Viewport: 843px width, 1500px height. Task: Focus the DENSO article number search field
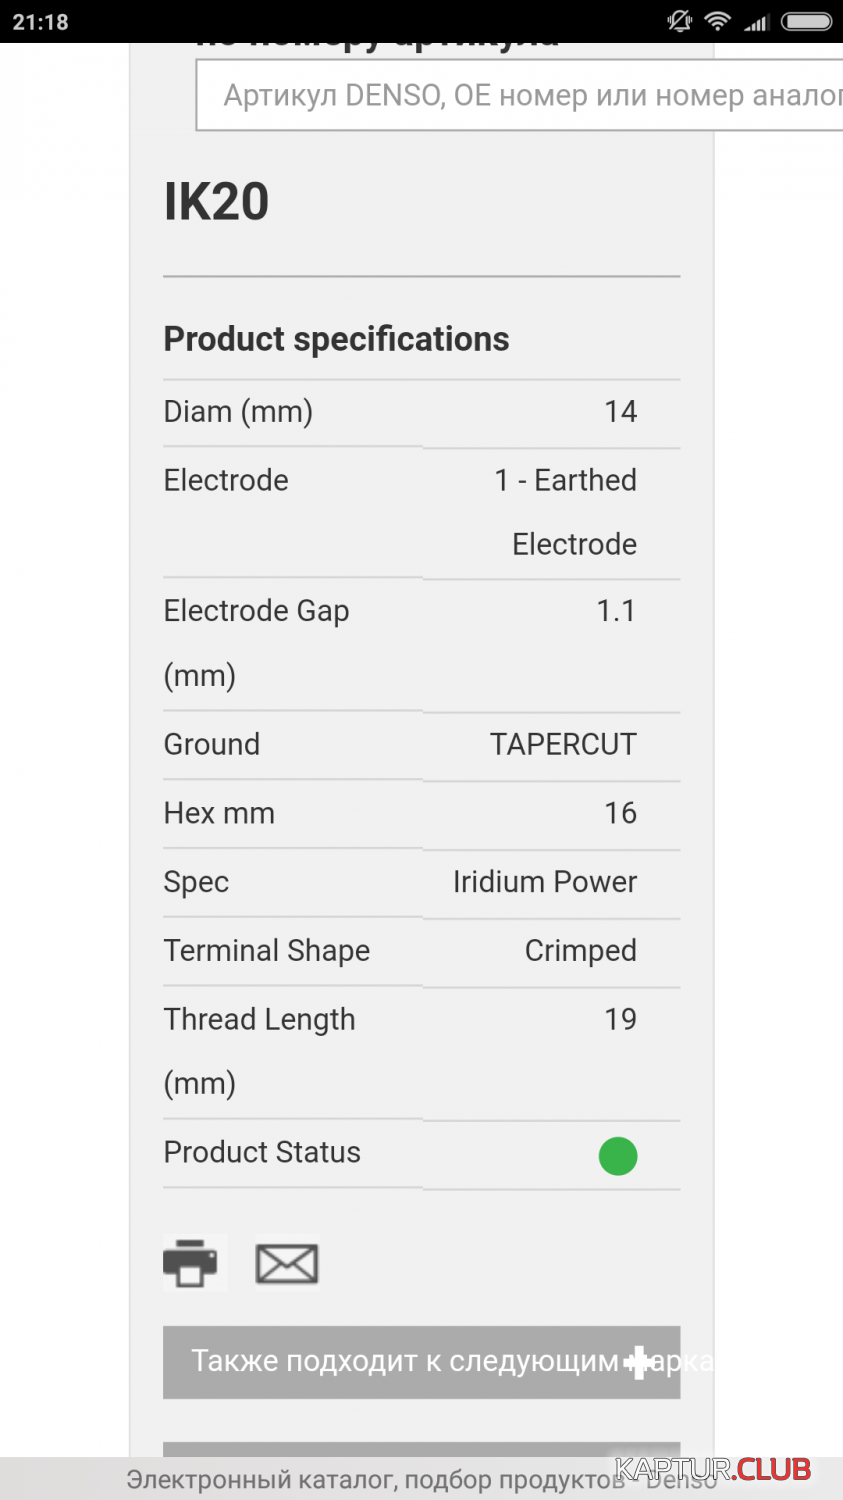[x=520, y=96]
